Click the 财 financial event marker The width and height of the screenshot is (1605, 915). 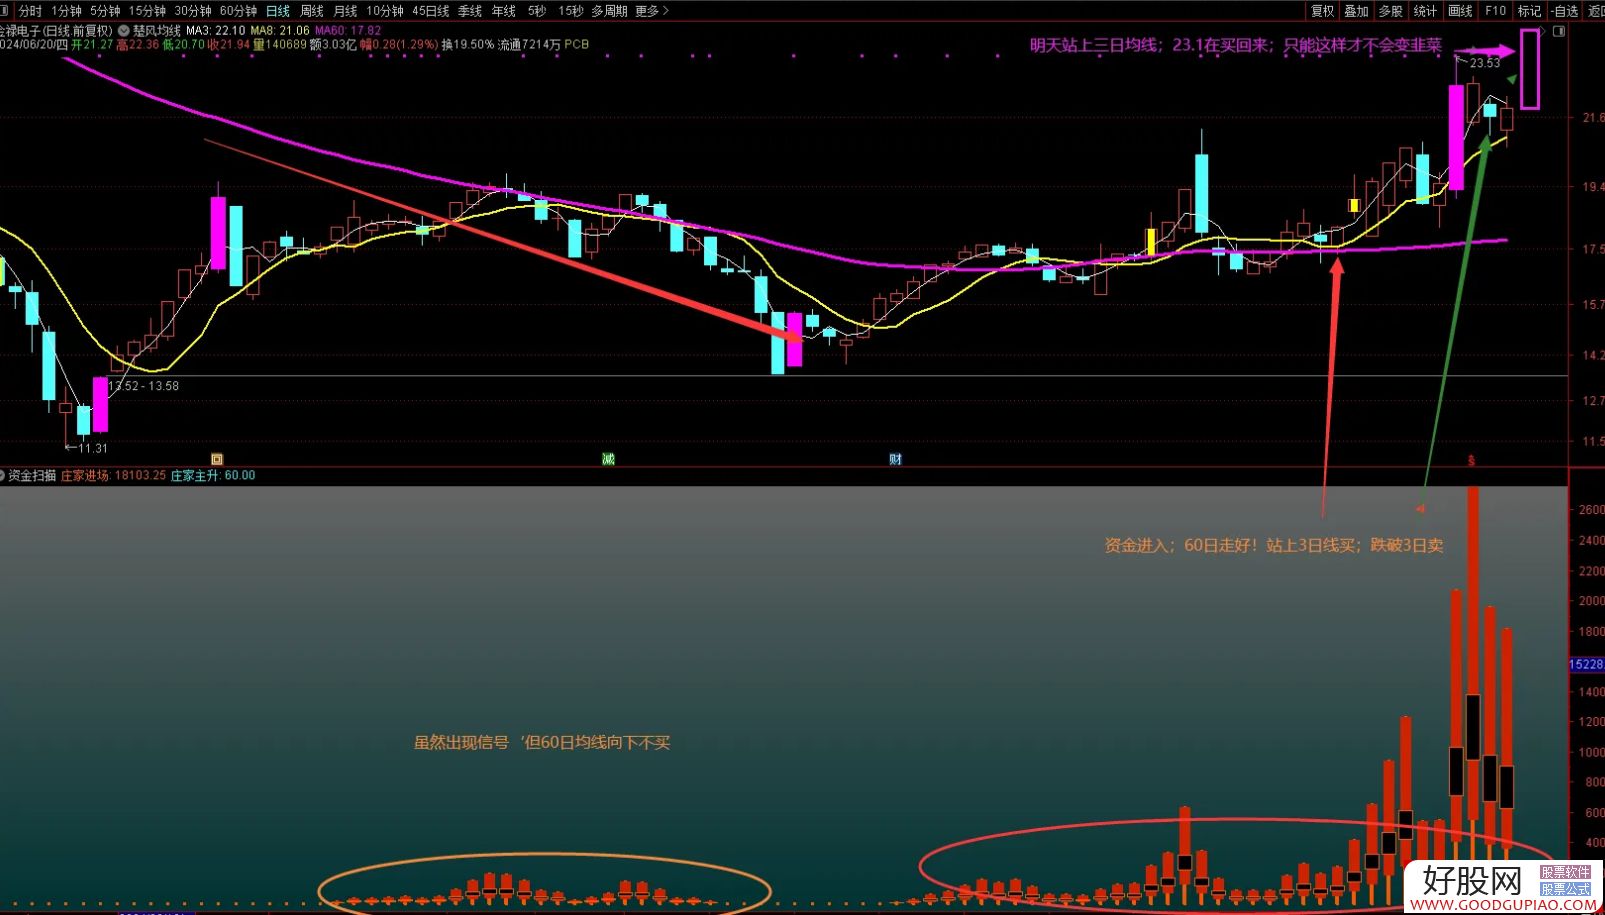pyautogui.click(x=896, y=459)
